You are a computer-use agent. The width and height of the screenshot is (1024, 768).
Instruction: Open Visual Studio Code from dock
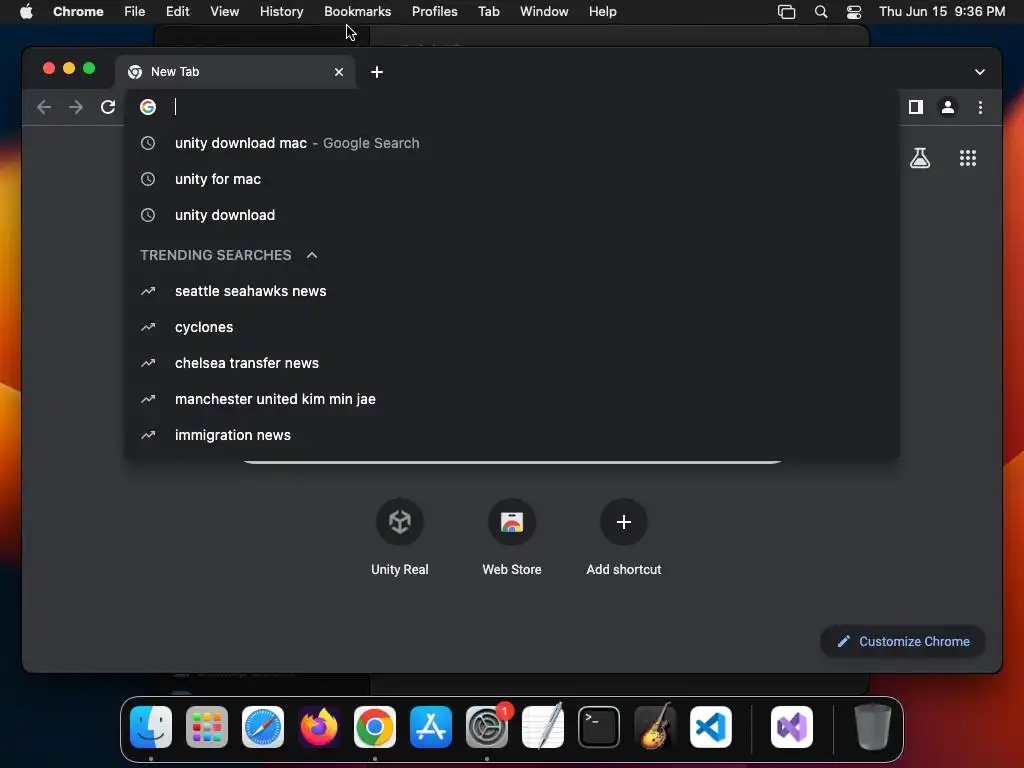(x=711, y=727)
